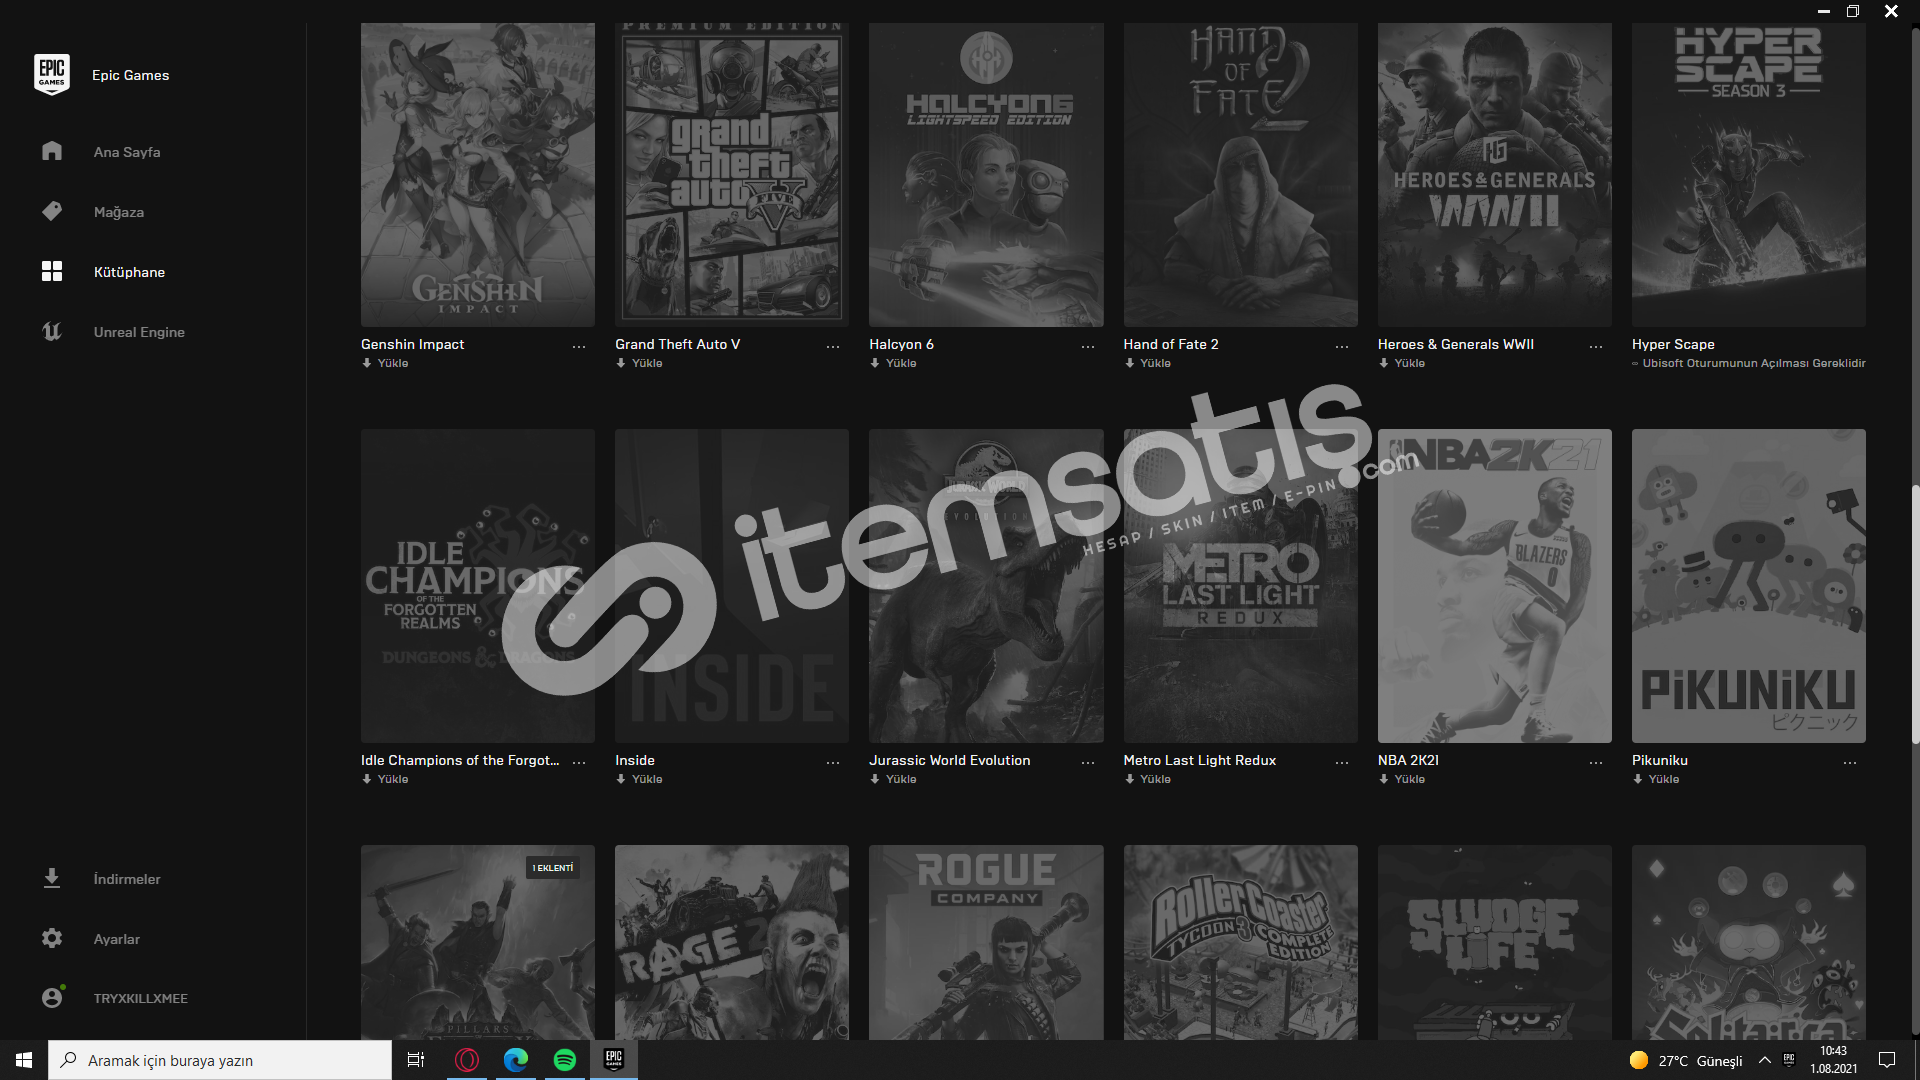1920x1080 pixels.
Task: Click the download arrow under Inside
Action: point(621,779)
